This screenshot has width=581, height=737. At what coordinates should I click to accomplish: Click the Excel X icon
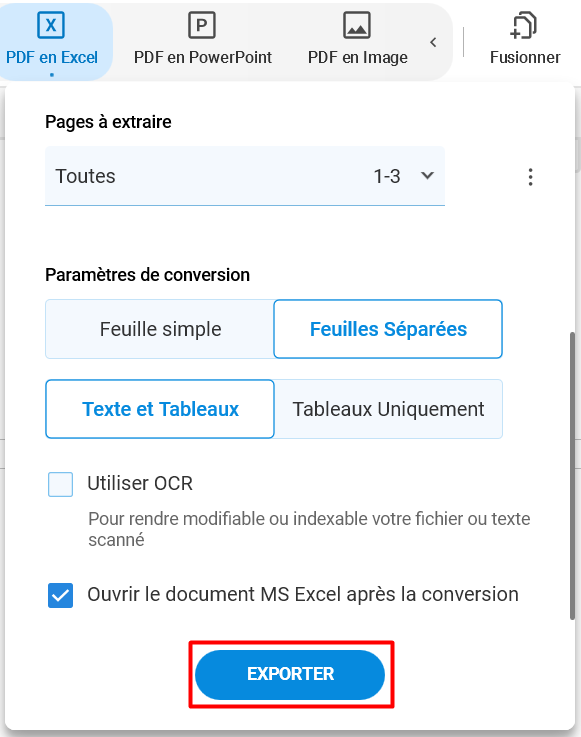51,25
